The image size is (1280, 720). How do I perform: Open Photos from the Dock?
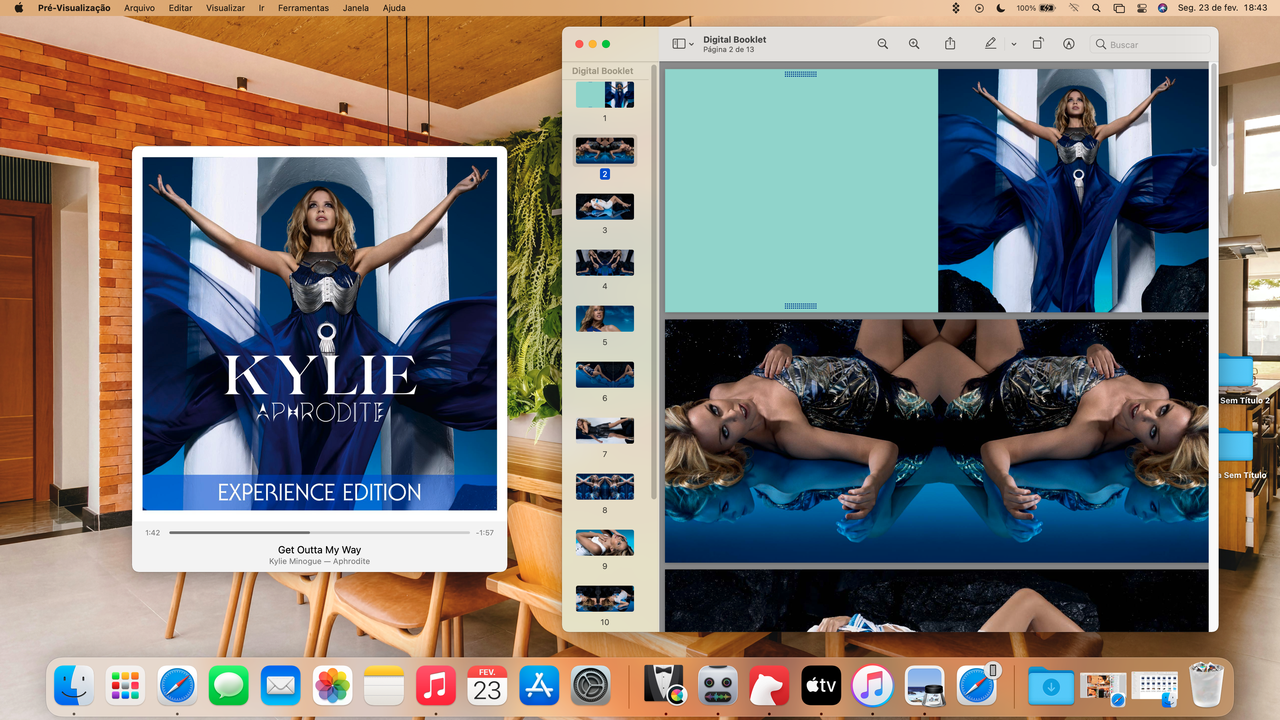click(x=332, y=686)
